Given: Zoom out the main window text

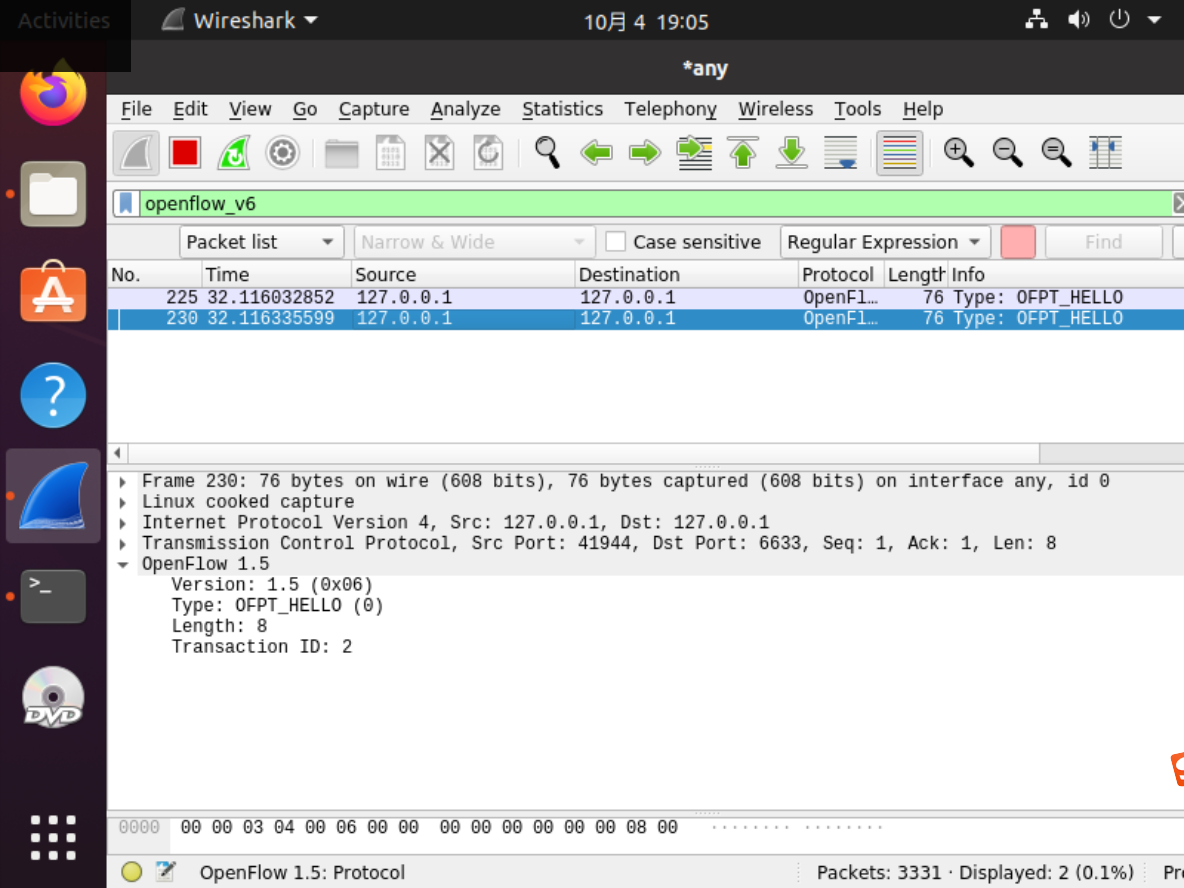Looking at the screenshot, I should coord(1007,153).
